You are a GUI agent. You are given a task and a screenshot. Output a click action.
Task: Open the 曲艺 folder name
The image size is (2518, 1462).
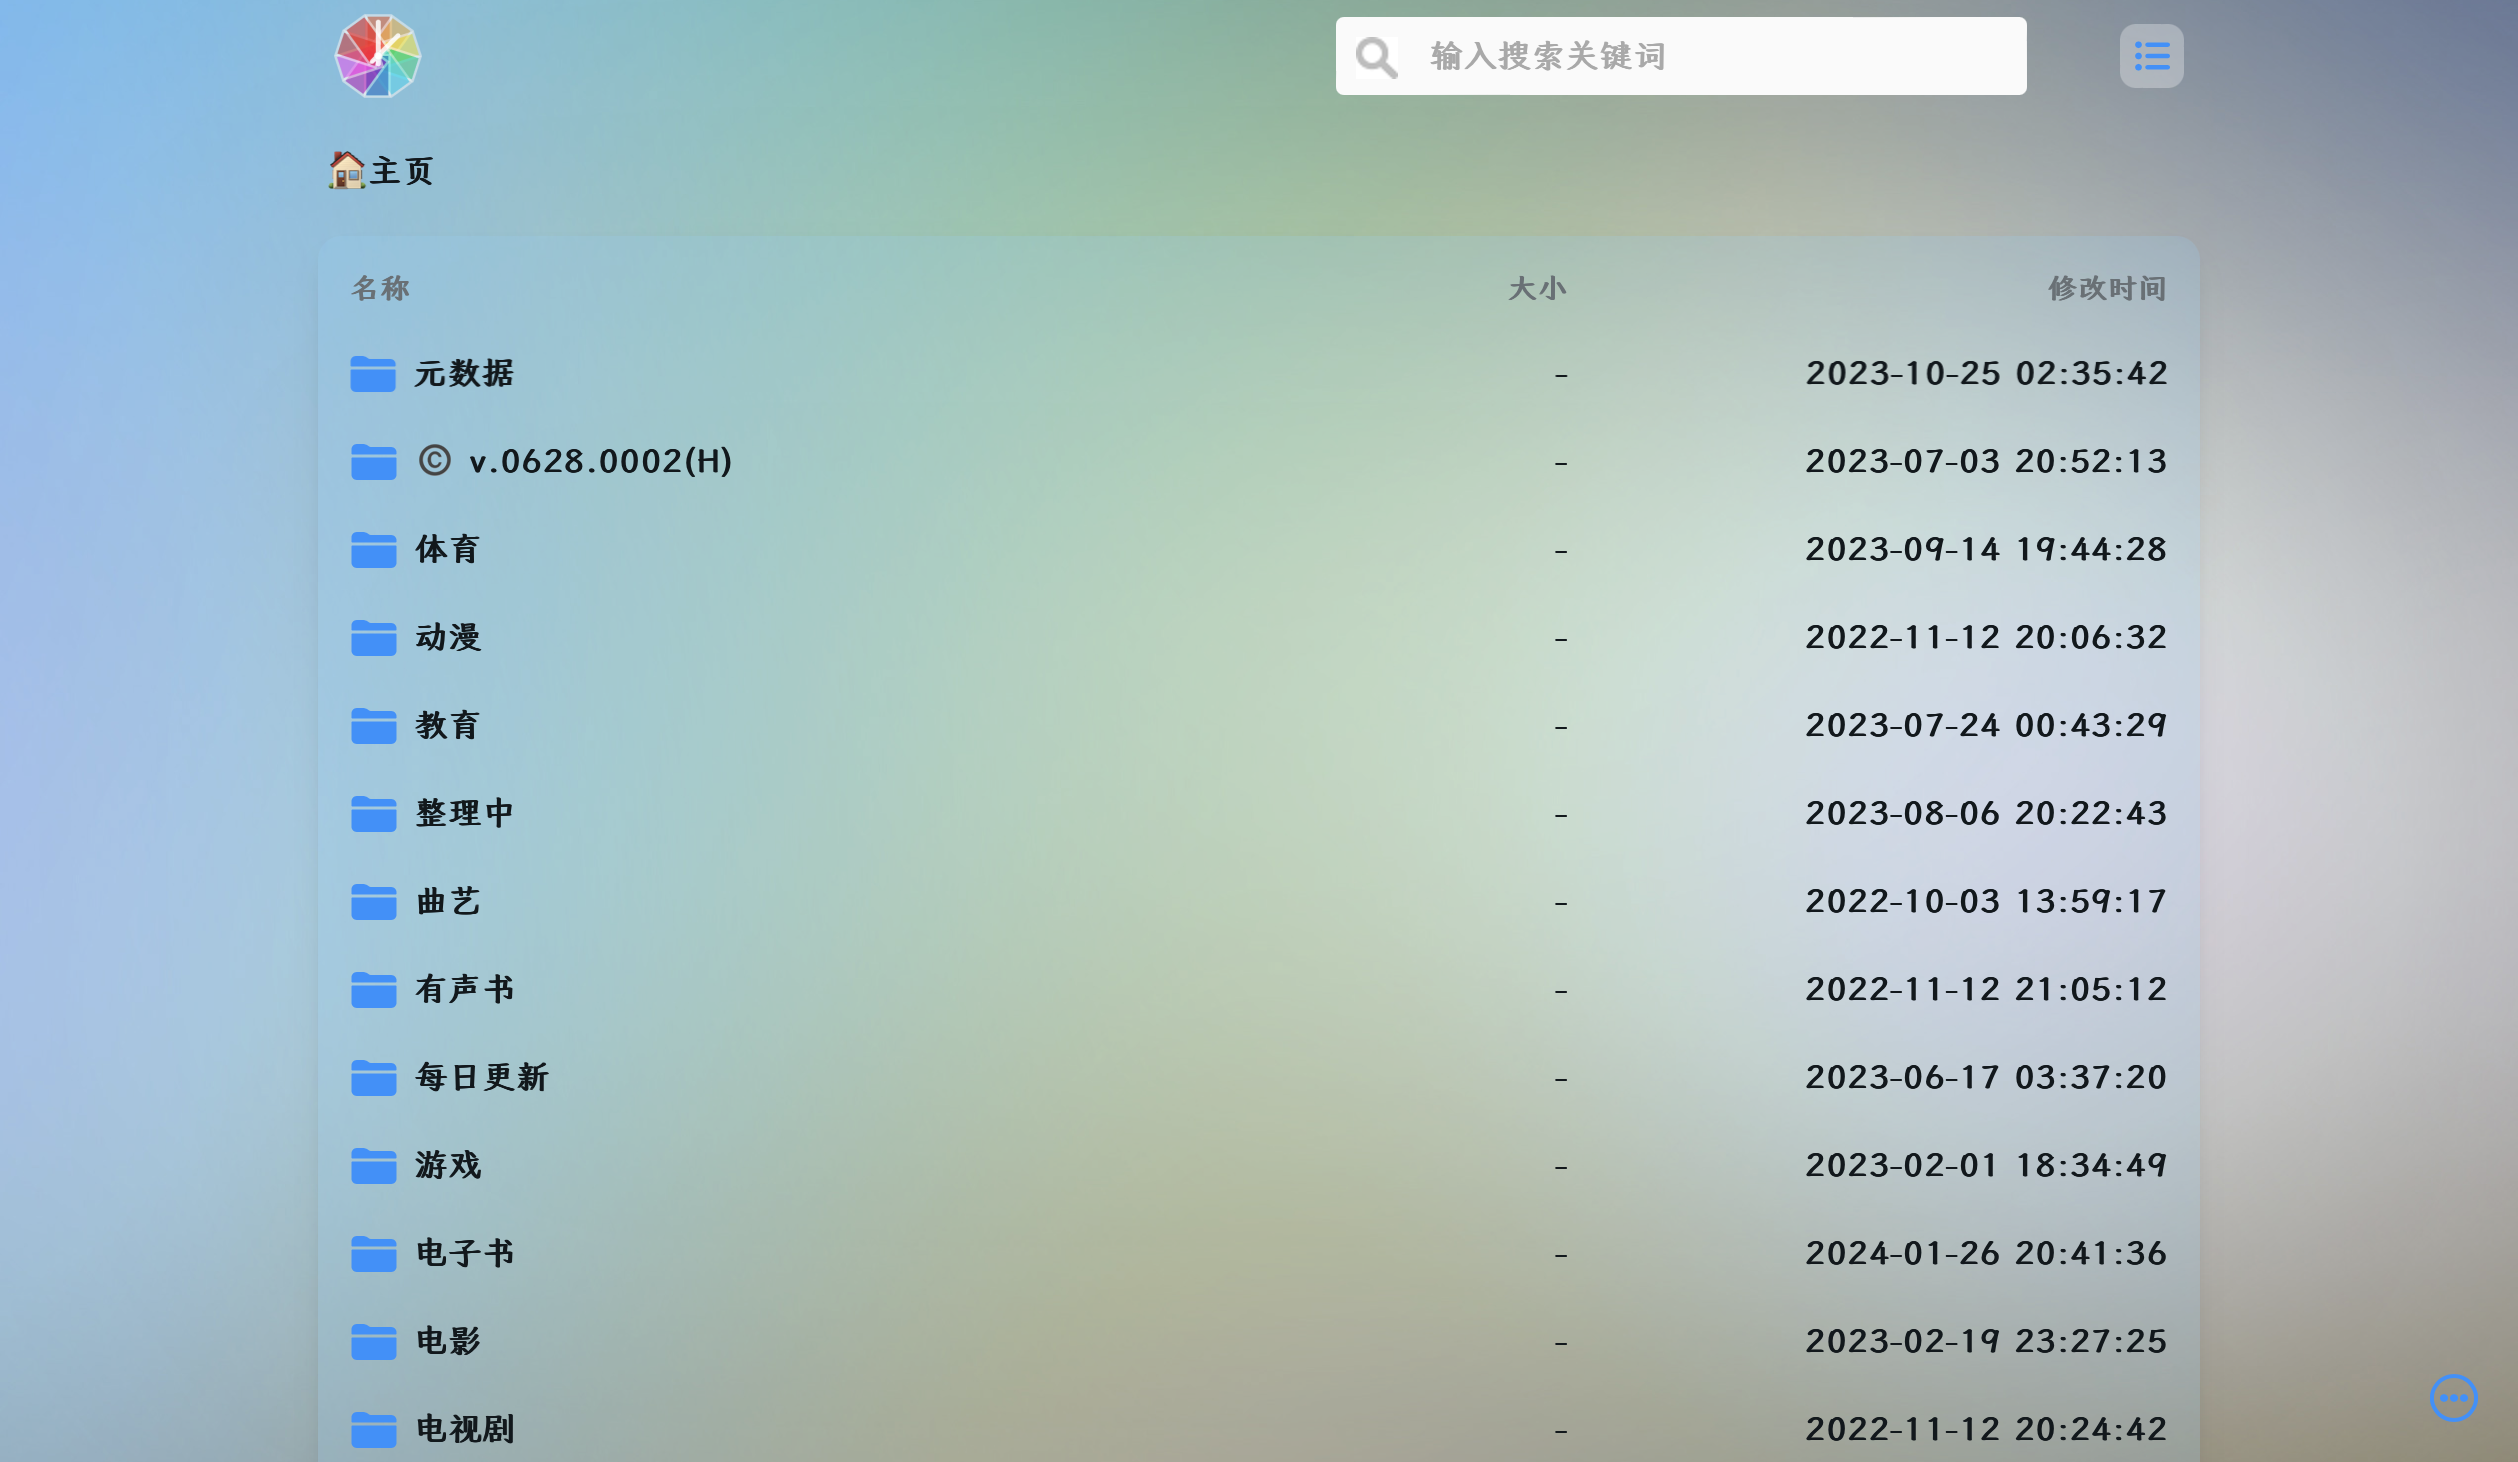(x=448, y=902)
